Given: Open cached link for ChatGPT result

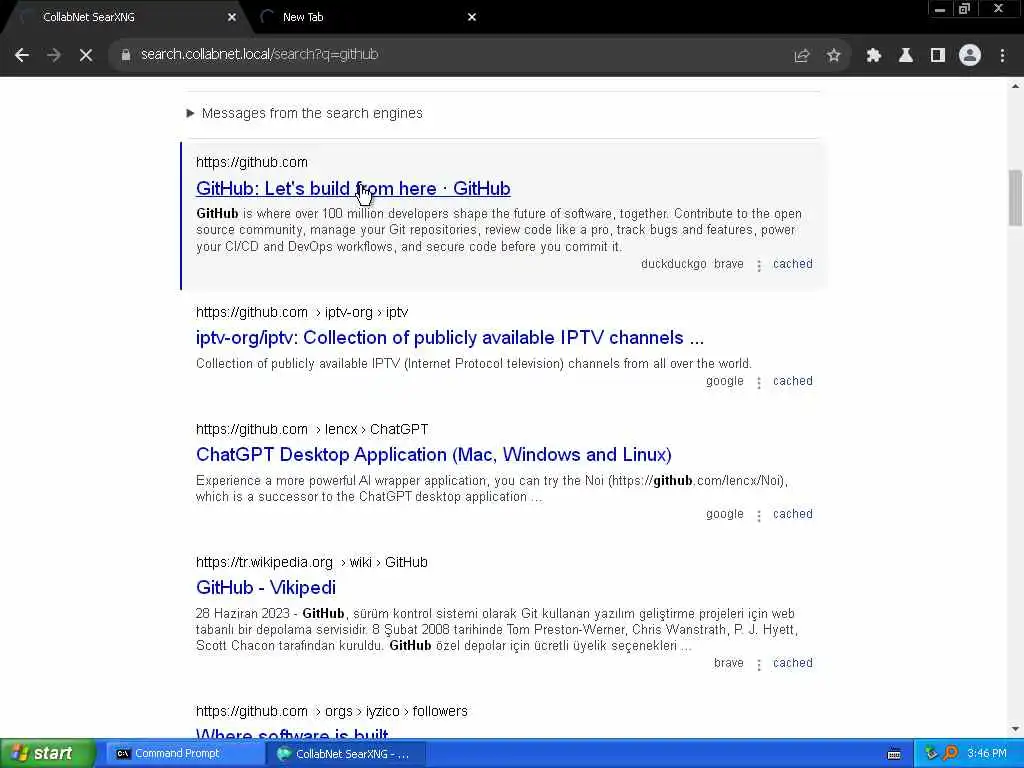Looking at the screenshot, I should click(x=793, y=514).
